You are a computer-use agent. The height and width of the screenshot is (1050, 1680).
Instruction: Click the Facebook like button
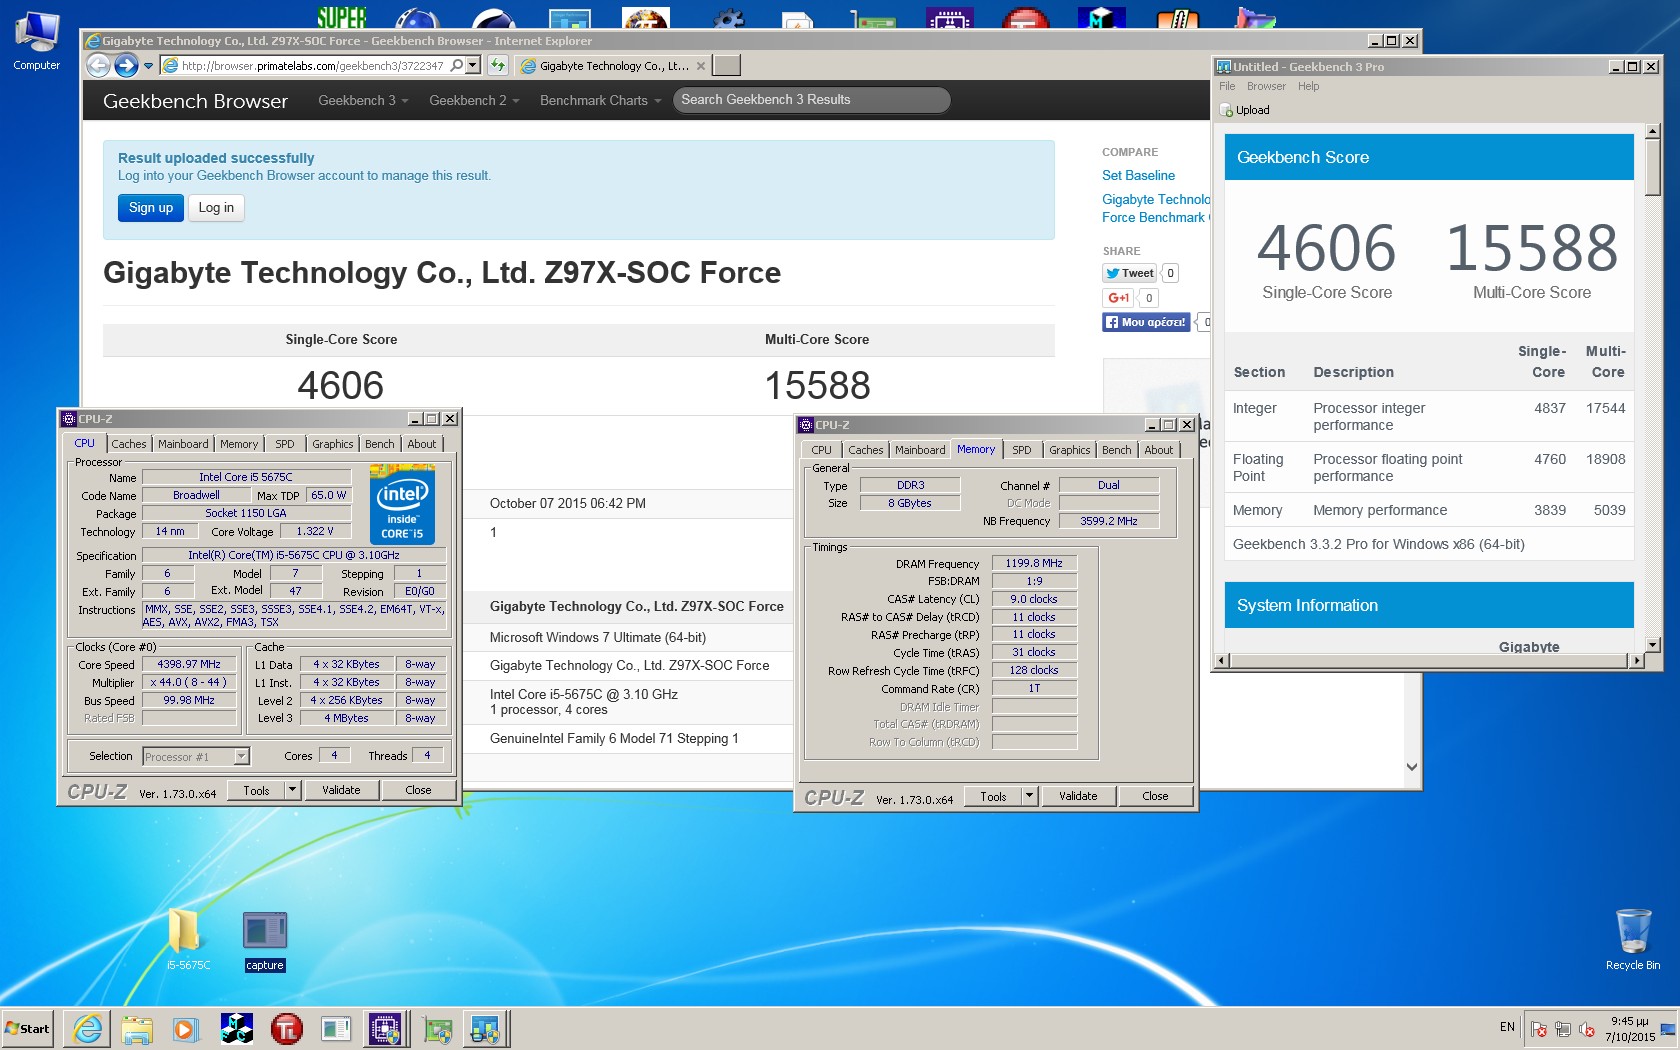point(1146,322)
